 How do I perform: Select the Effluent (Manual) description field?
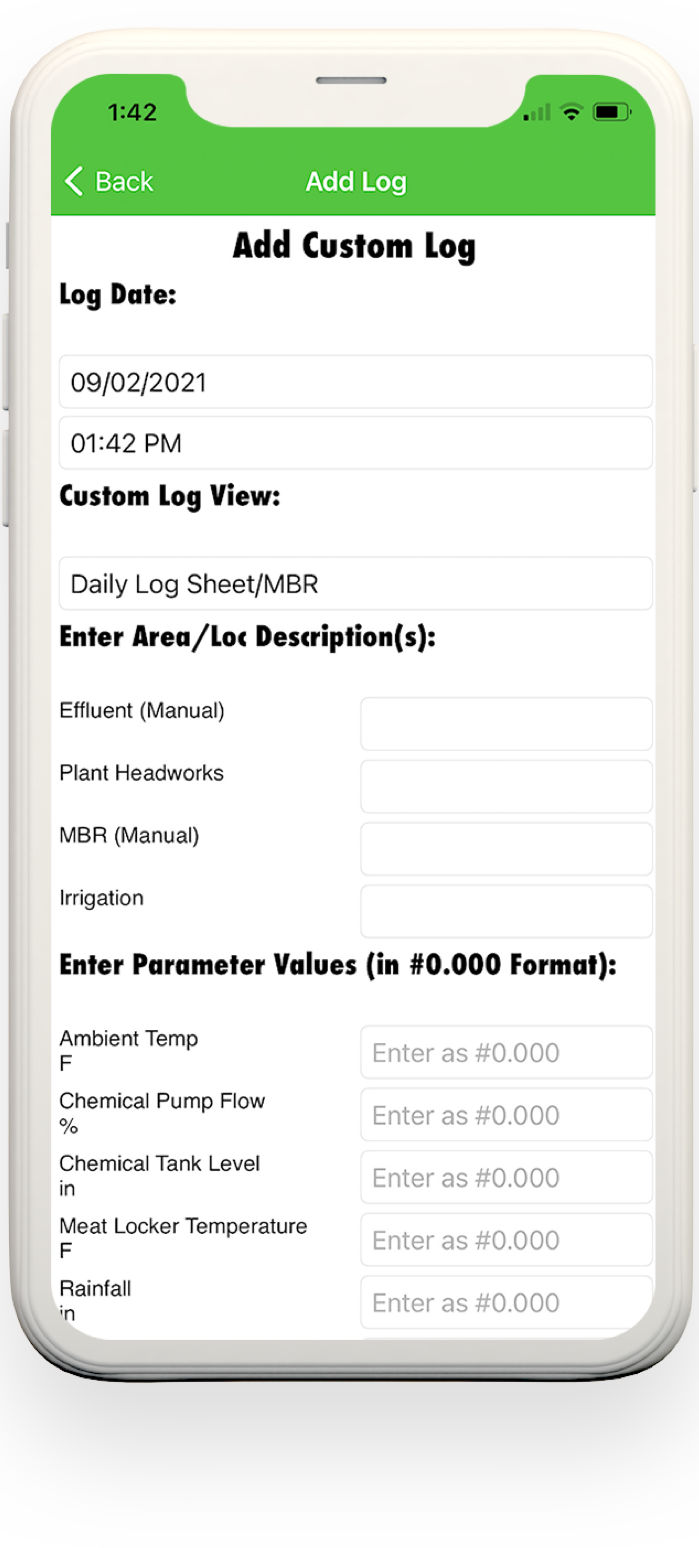click(506, 724)
